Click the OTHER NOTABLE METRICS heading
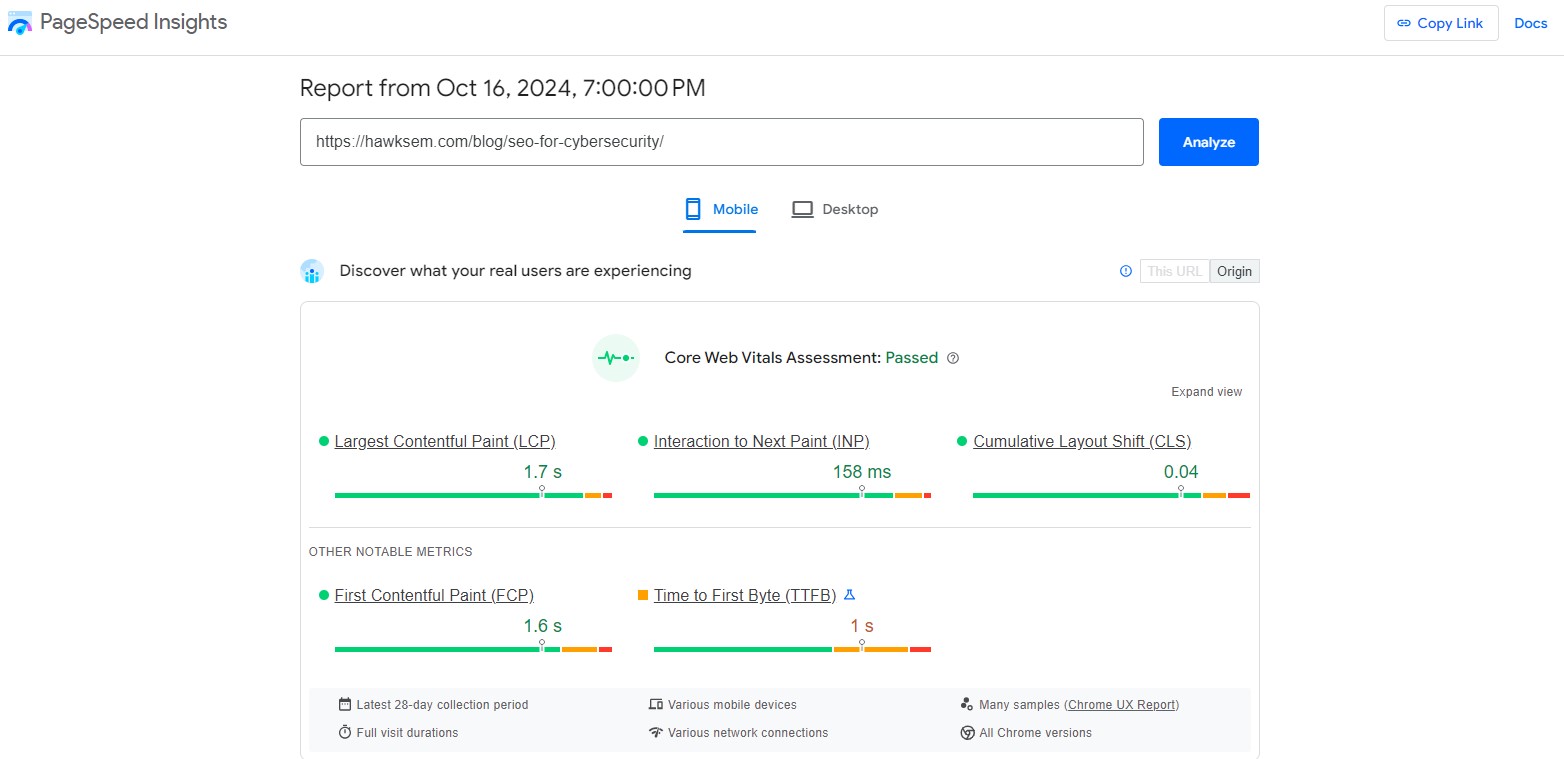Screen dimensions: 1564x759 [x=391, y=552]
